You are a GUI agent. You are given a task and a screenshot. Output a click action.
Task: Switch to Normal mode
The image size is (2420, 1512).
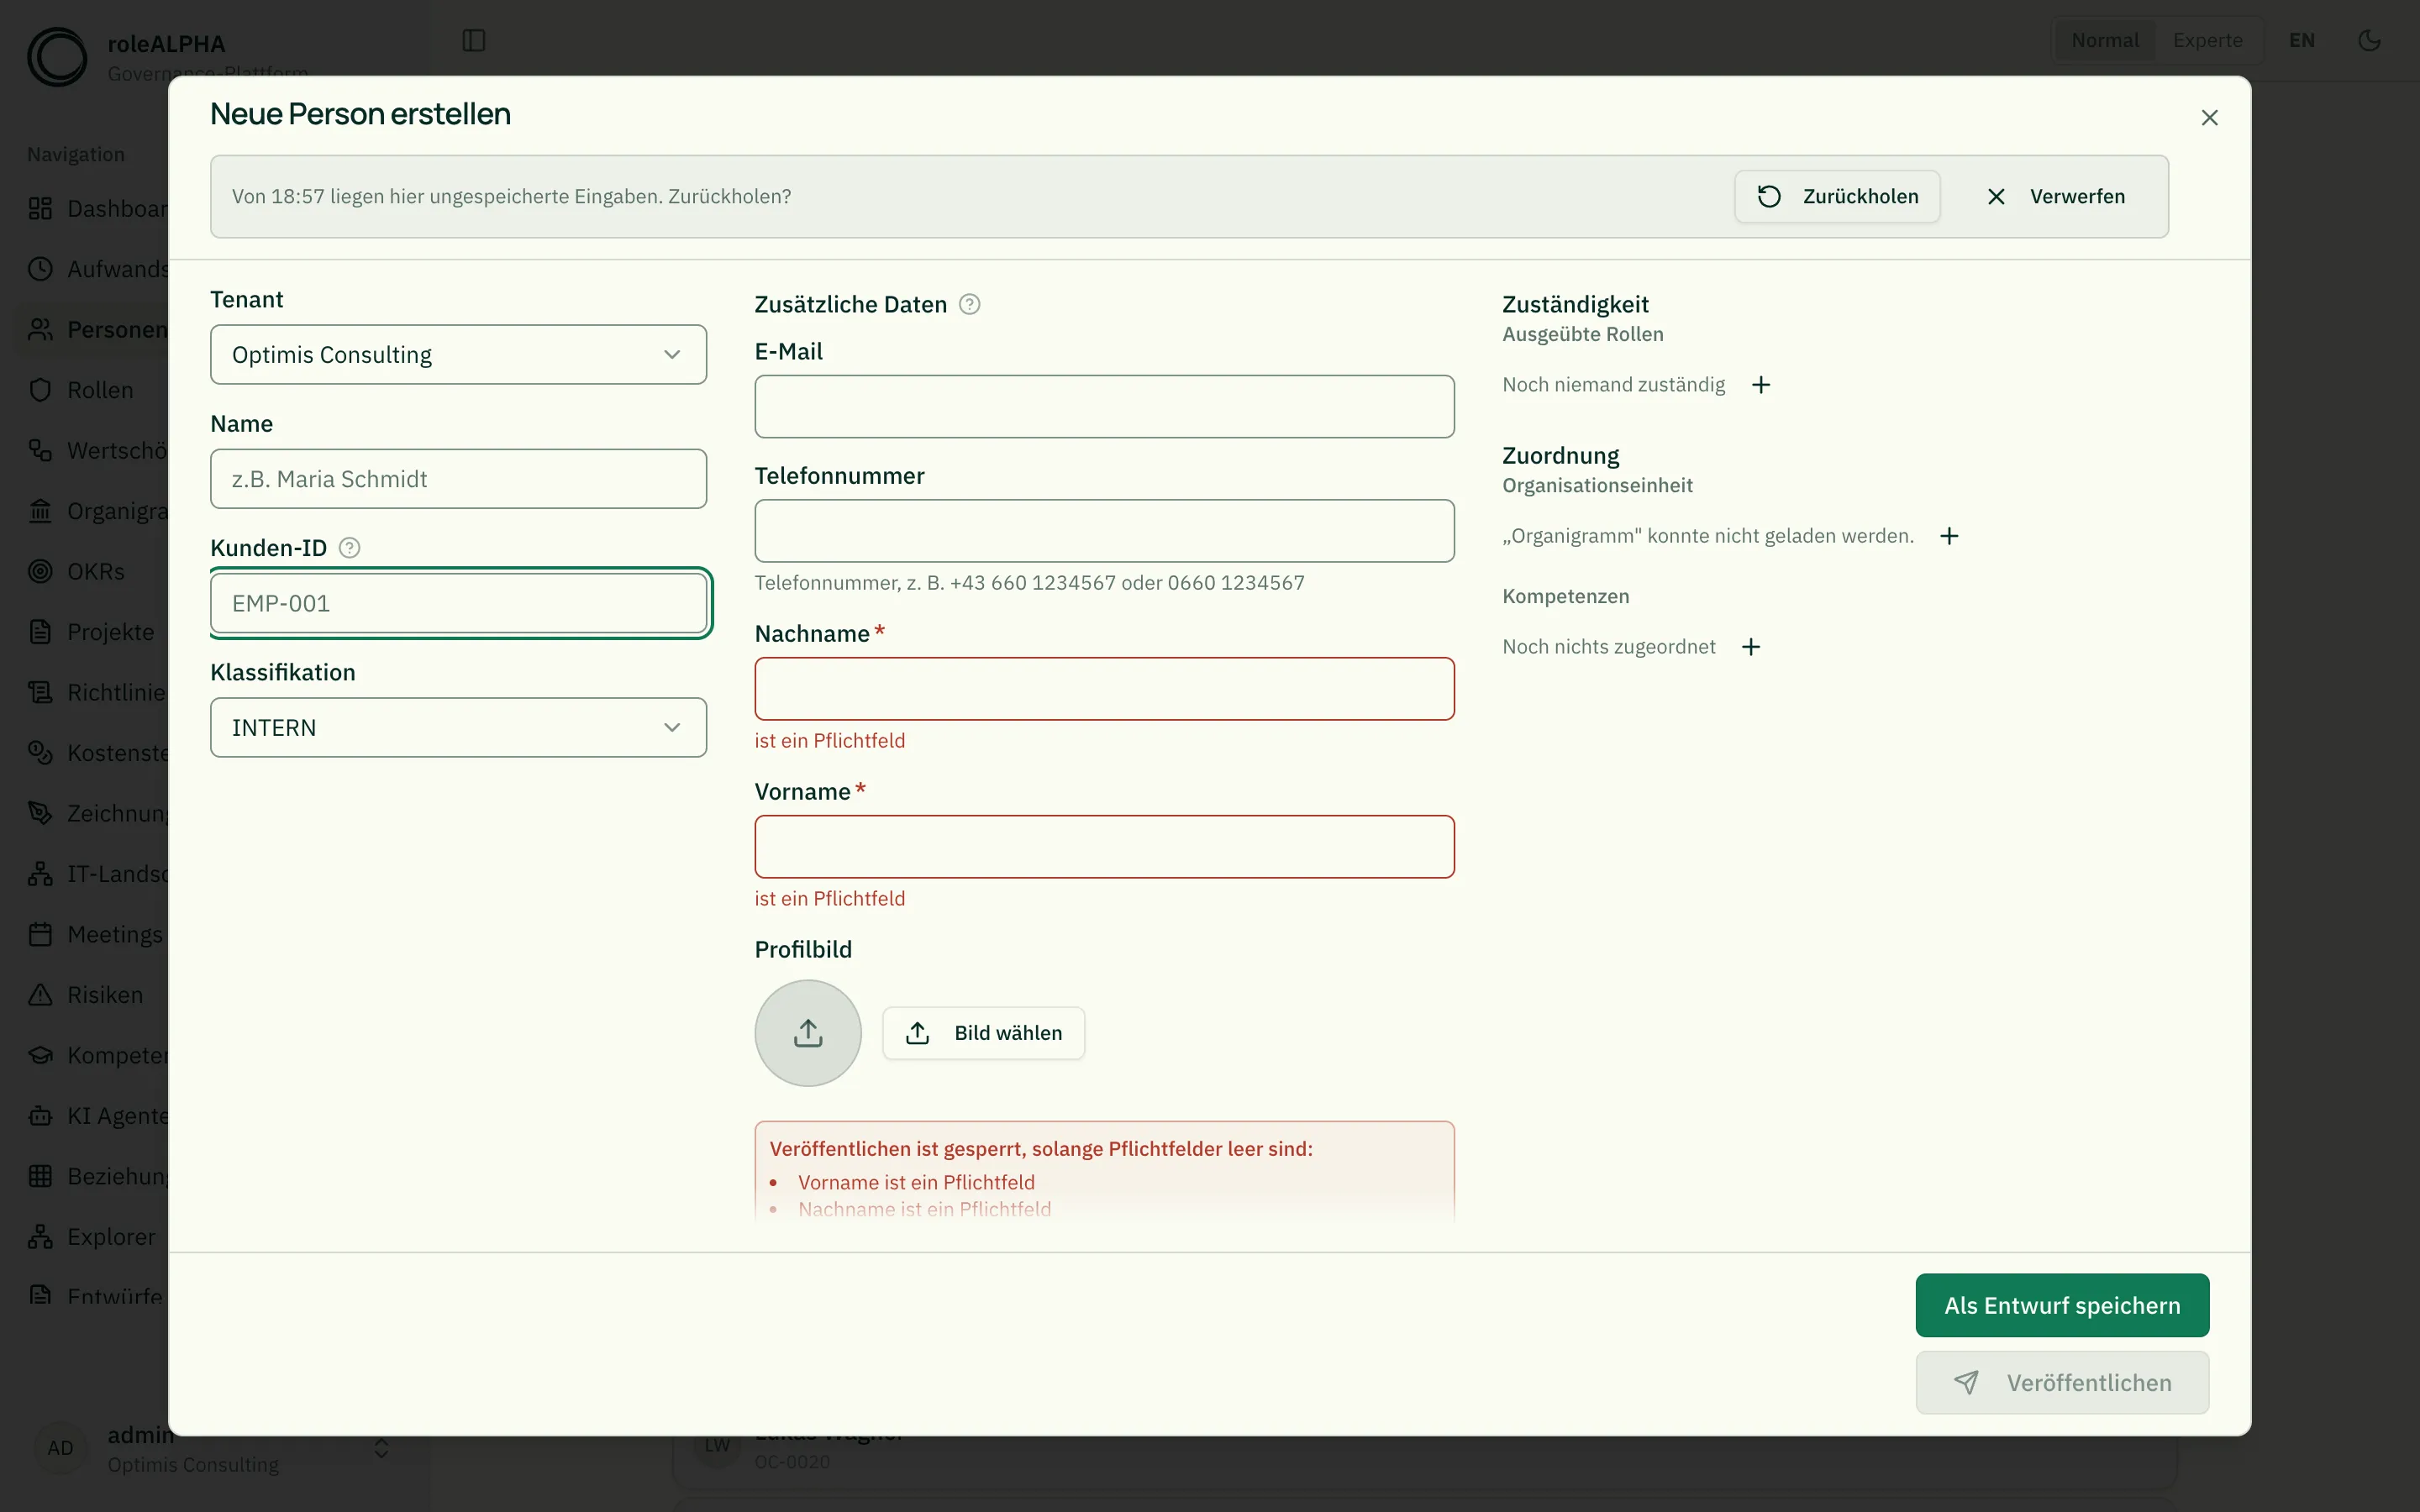(x=2105, y=40)
